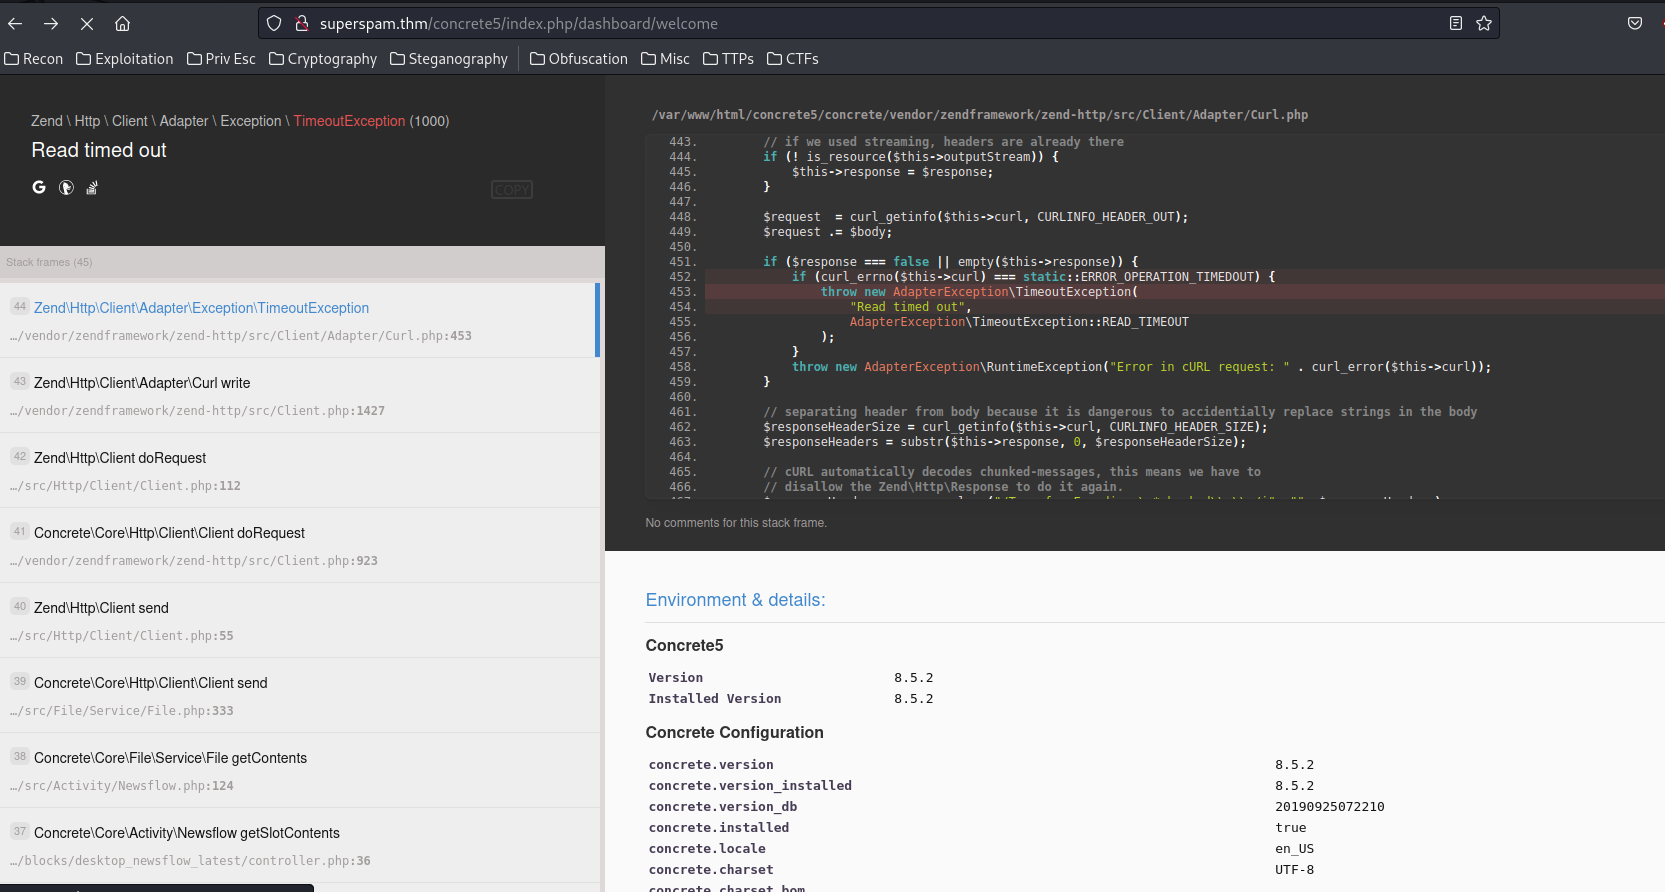Select stack frame 44 TimeoutException
This screenshot has height=892, width=1665.
point(300,320)
